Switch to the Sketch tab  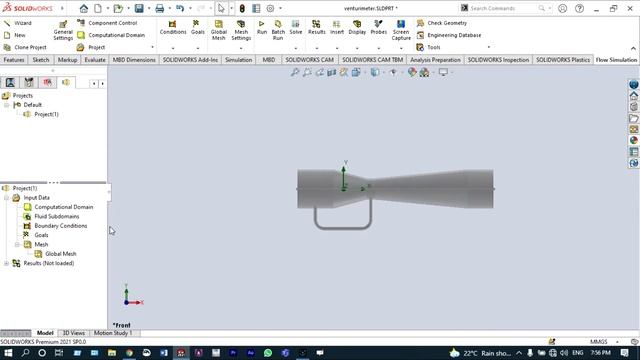[x=41, y=60]
